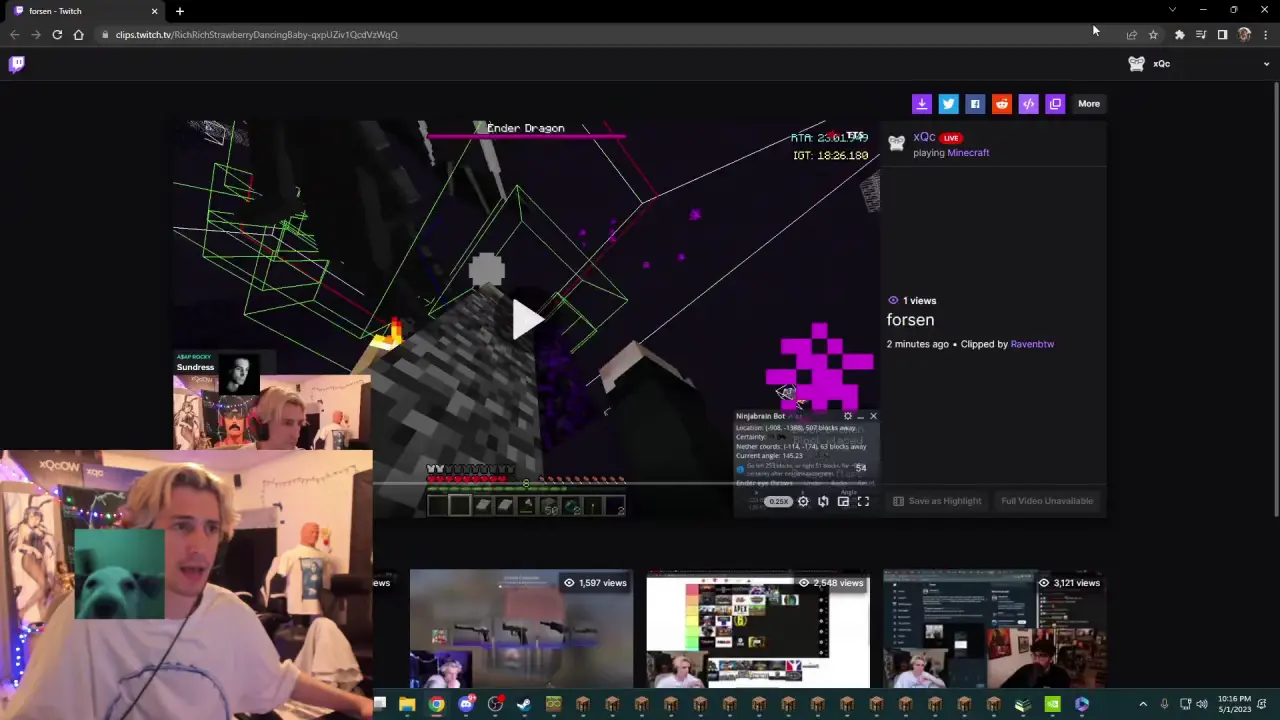Toggle the LIVE channel indicator badge
Viewport: 1280px width, 720px height.
pos(950,137)
